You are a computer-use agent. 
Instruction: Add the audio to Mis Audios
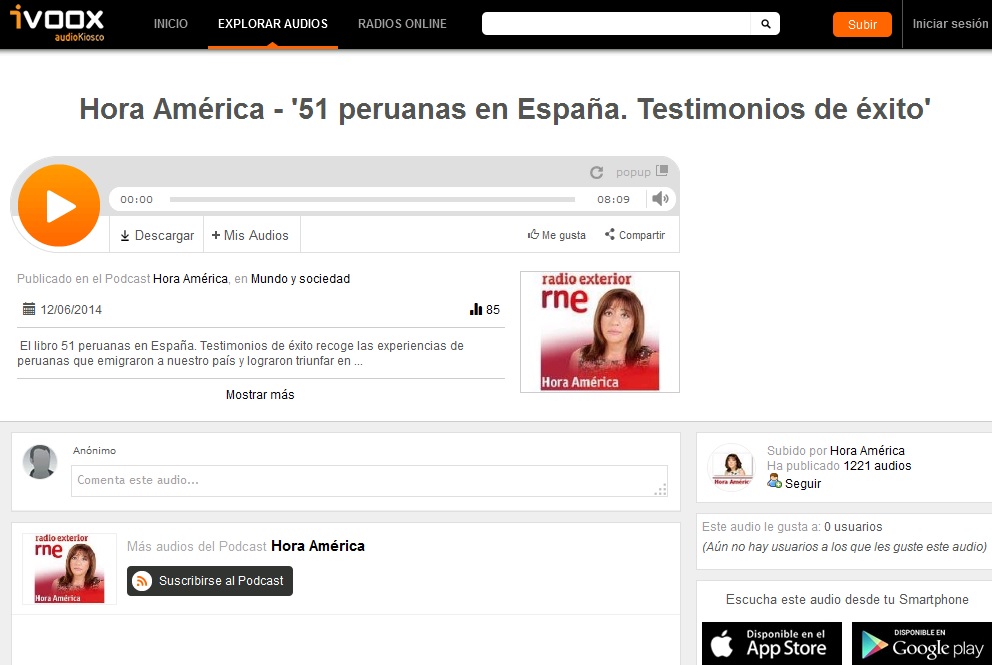tap(250, 235)
